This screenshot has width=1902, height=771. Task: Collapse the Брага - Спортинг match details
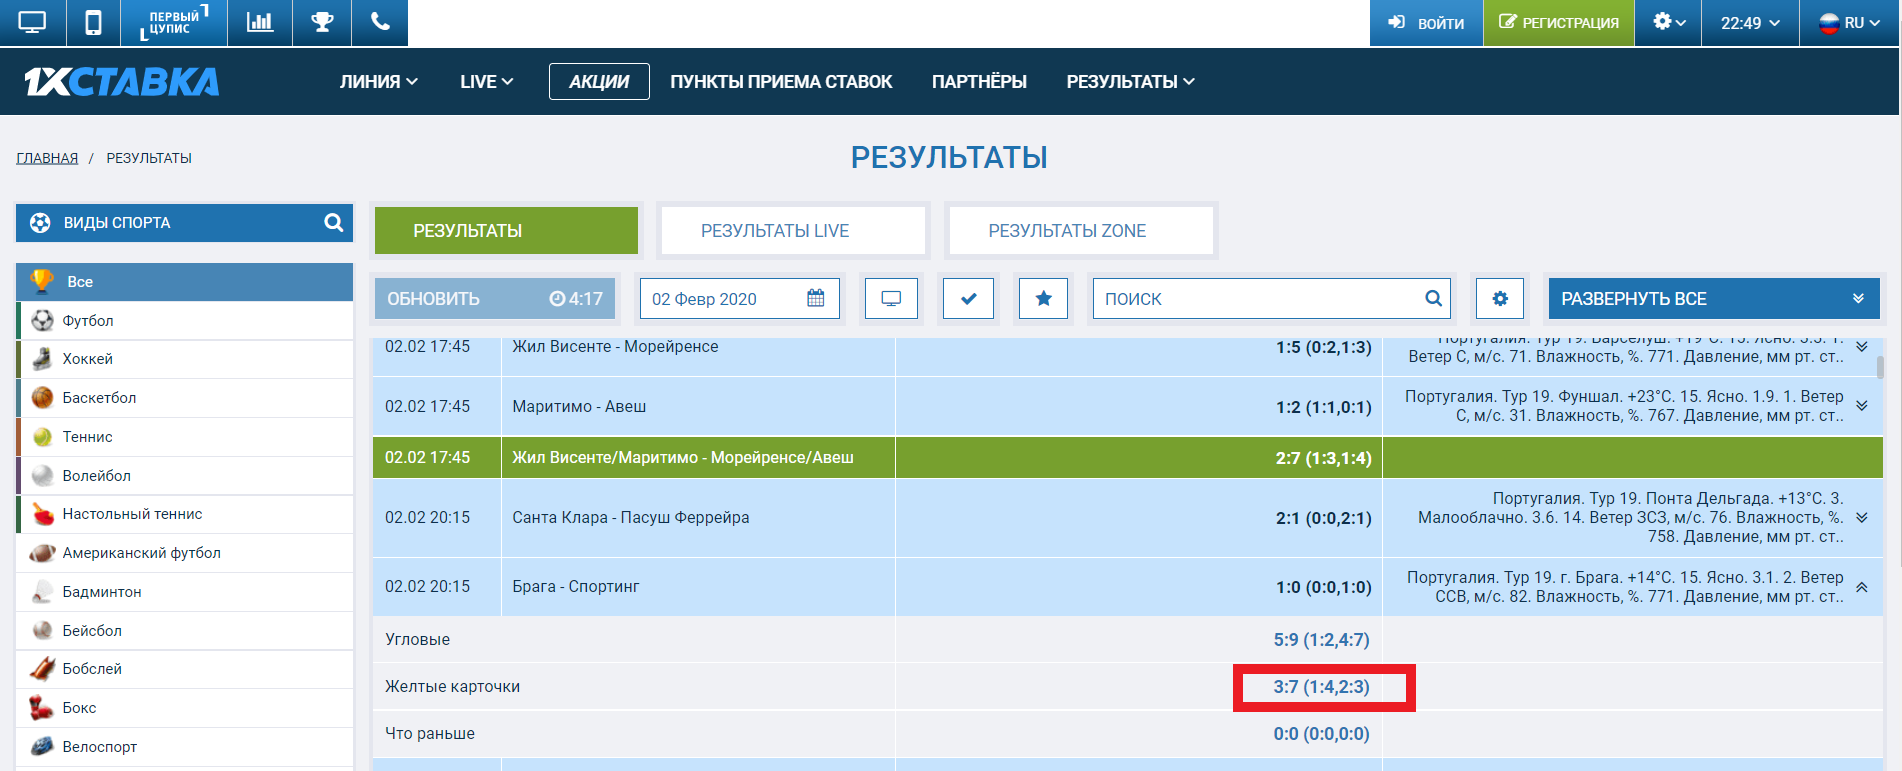pos(1862,587)
